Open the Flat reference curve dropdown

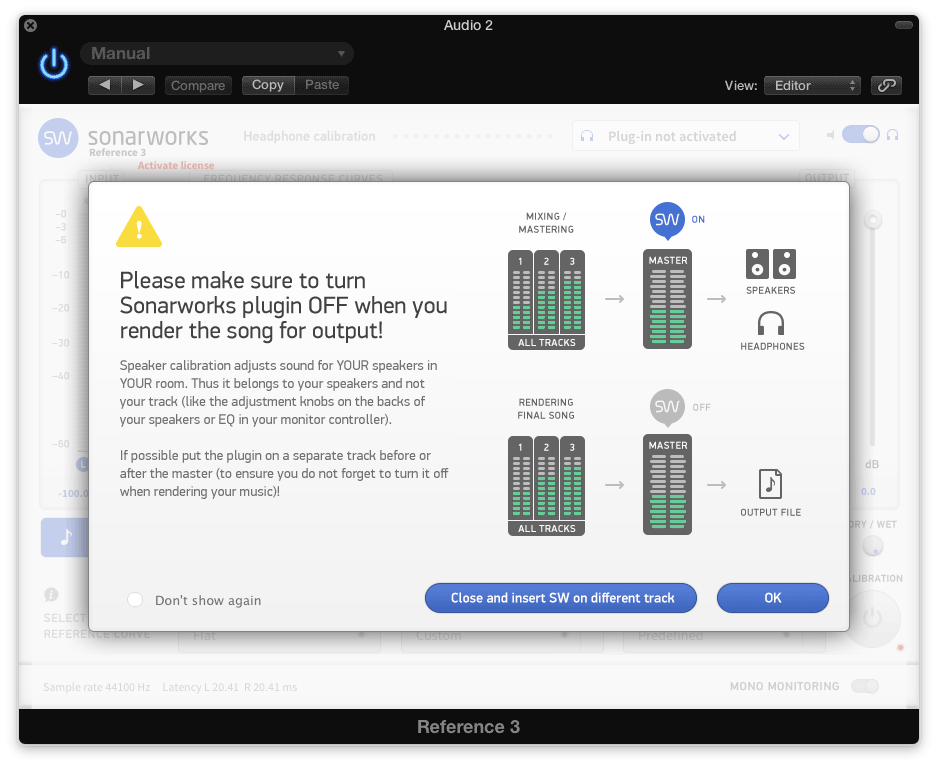coord(279,636)
